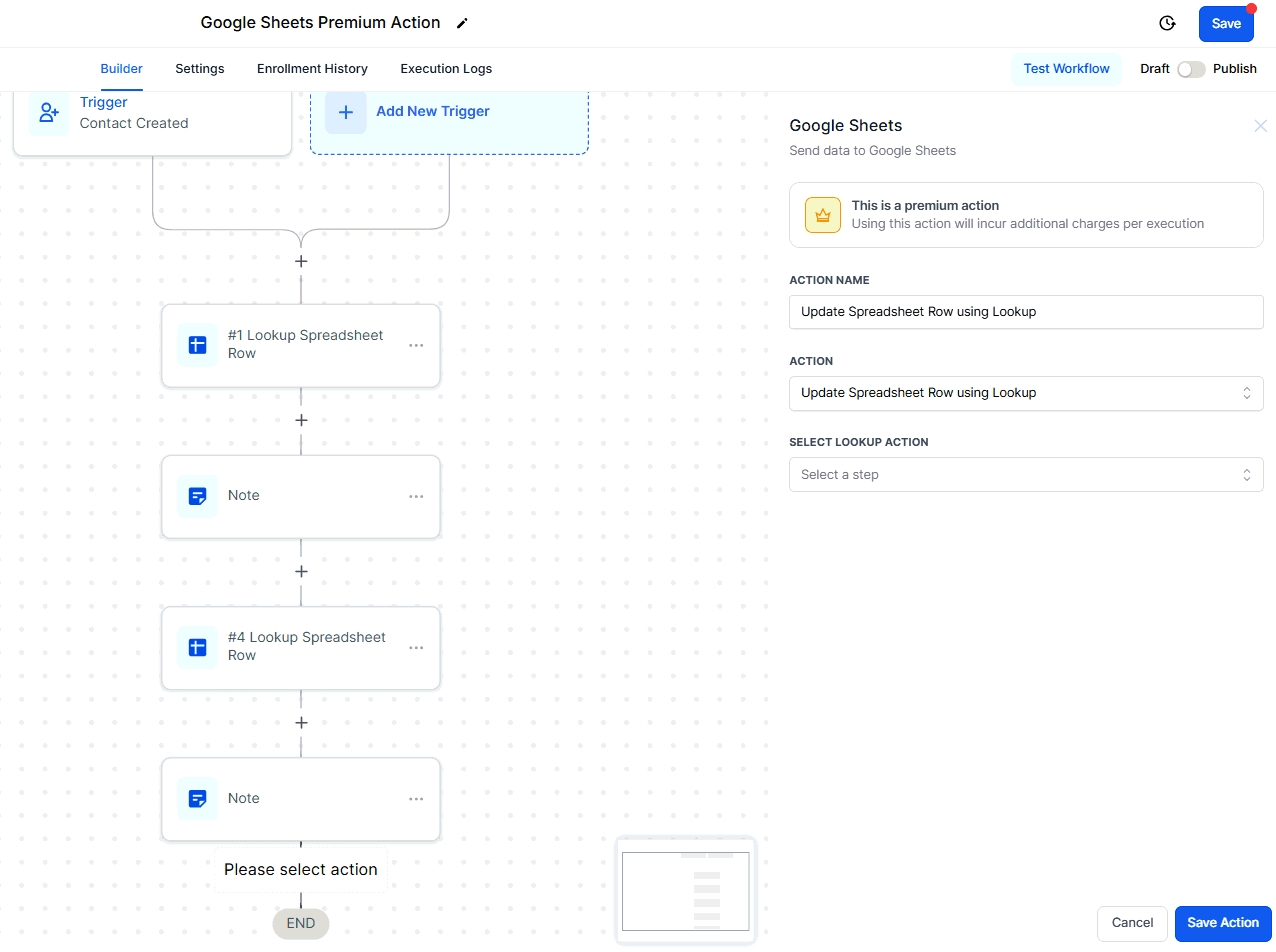The width and height of the screenshot is (1276, 952).
Task: Open three-dot menu on #1 Lookup Spreadsheet Row
Action: coord(416,345)
